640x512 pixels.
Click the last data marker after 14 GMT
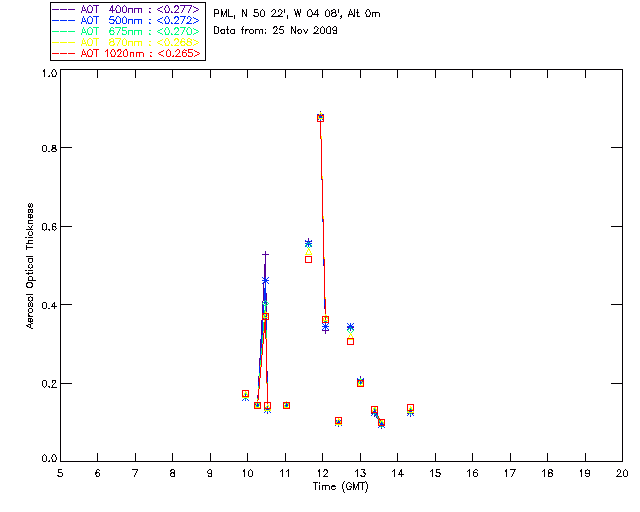[x=411, y=408]
